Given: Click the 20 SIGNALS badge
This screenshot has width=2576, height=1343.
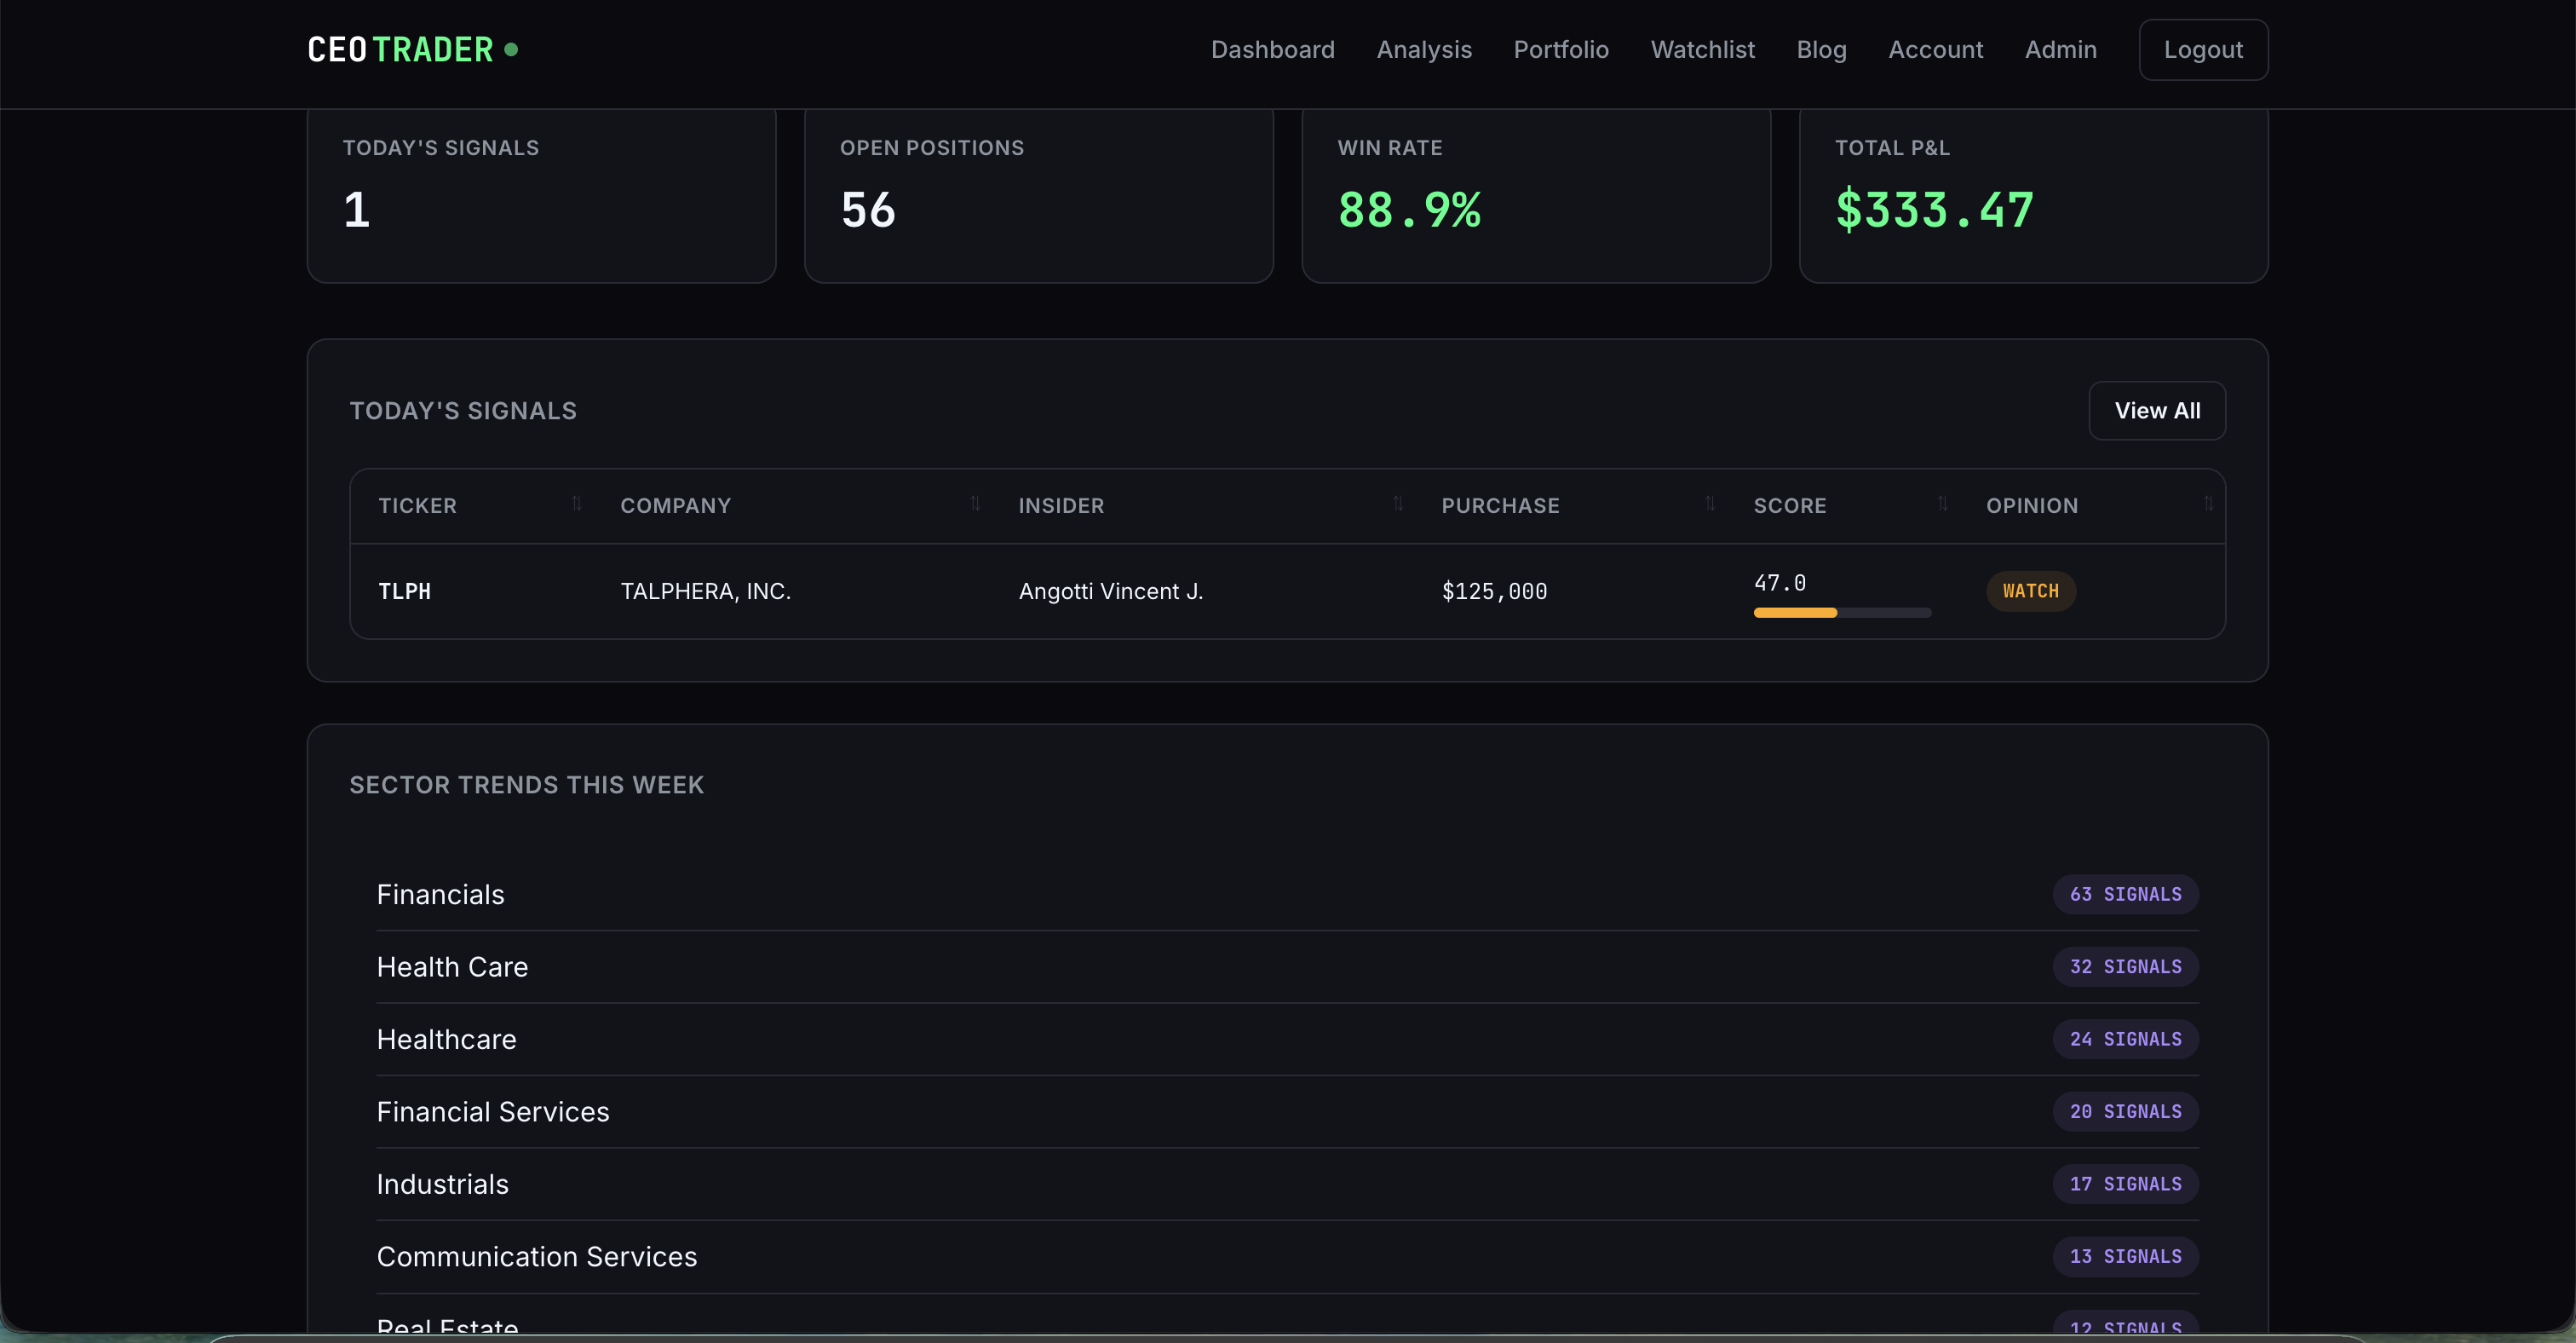Looking at the screenshot, I should pyautogui.click(x=2125, y=1112).
